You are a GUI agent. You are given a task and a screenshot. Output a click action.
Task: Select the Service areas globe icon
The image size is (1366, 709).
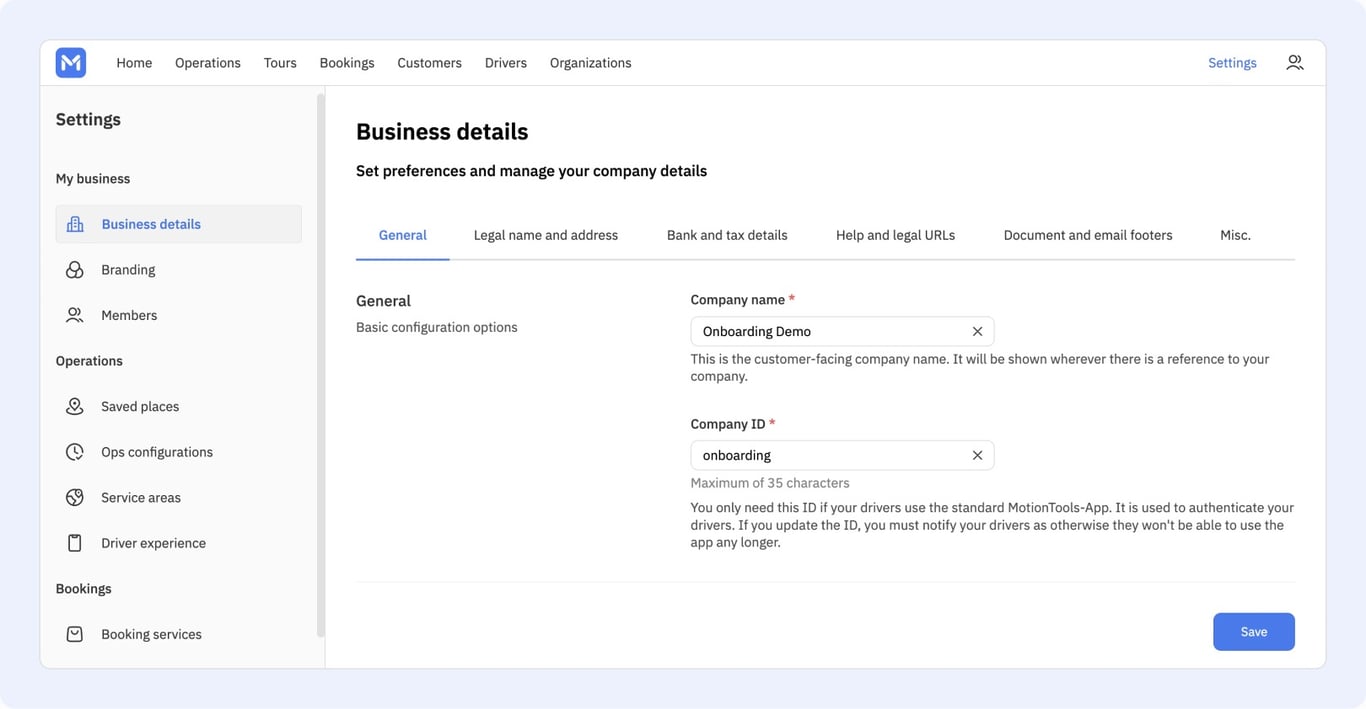pos(75,497)
